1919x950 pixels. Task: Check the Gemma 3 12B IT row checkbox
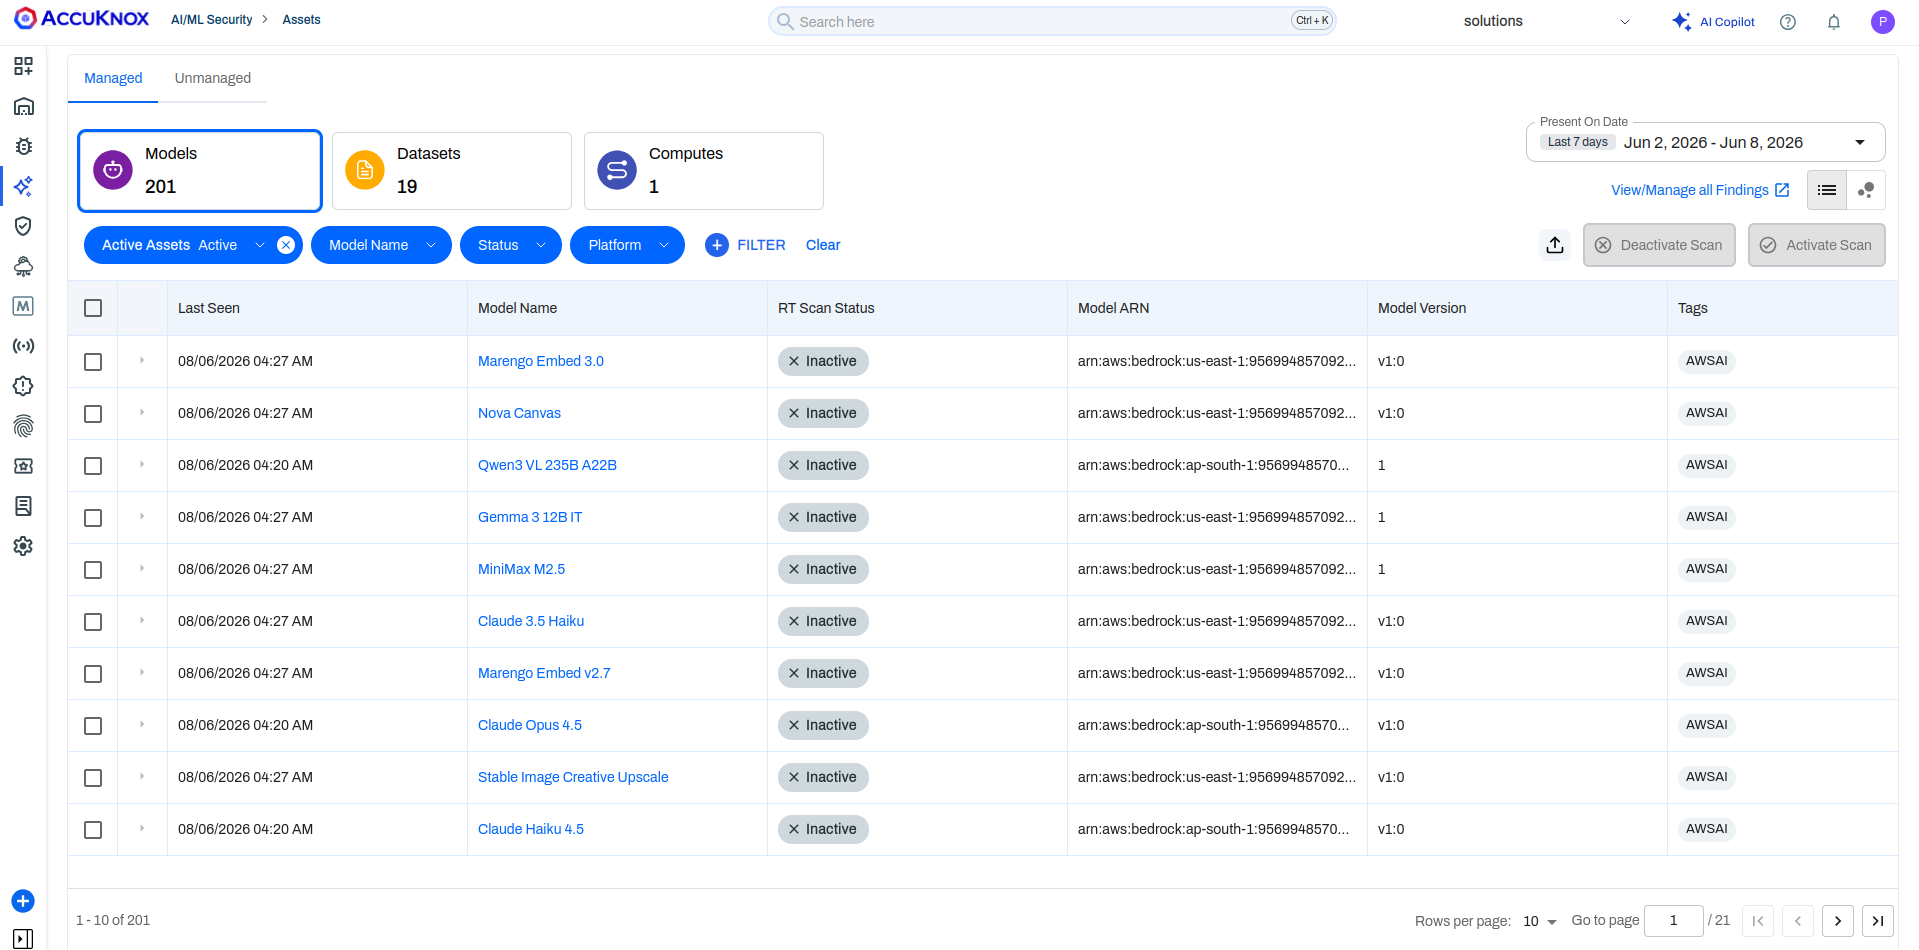(93, 518)
